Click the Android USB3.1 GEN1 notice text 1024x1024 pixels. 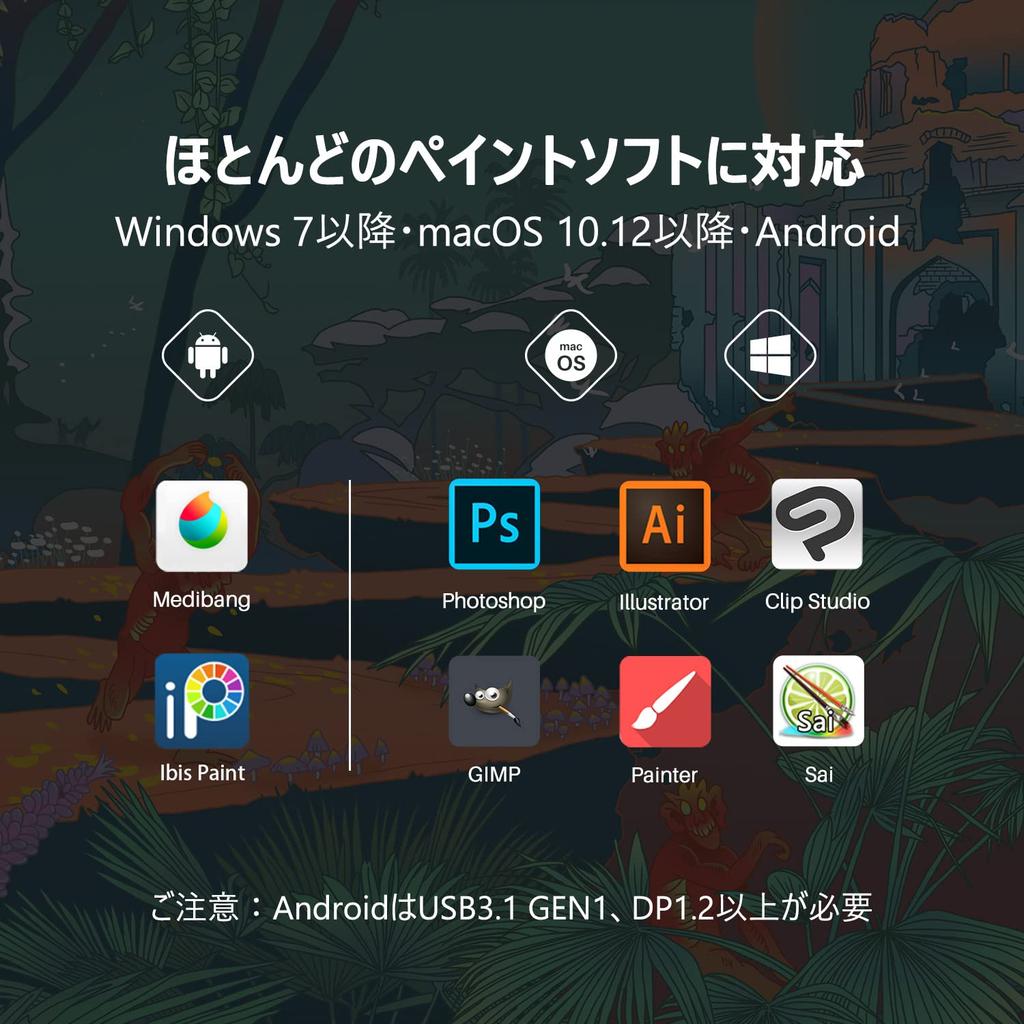tap(511, 908)
